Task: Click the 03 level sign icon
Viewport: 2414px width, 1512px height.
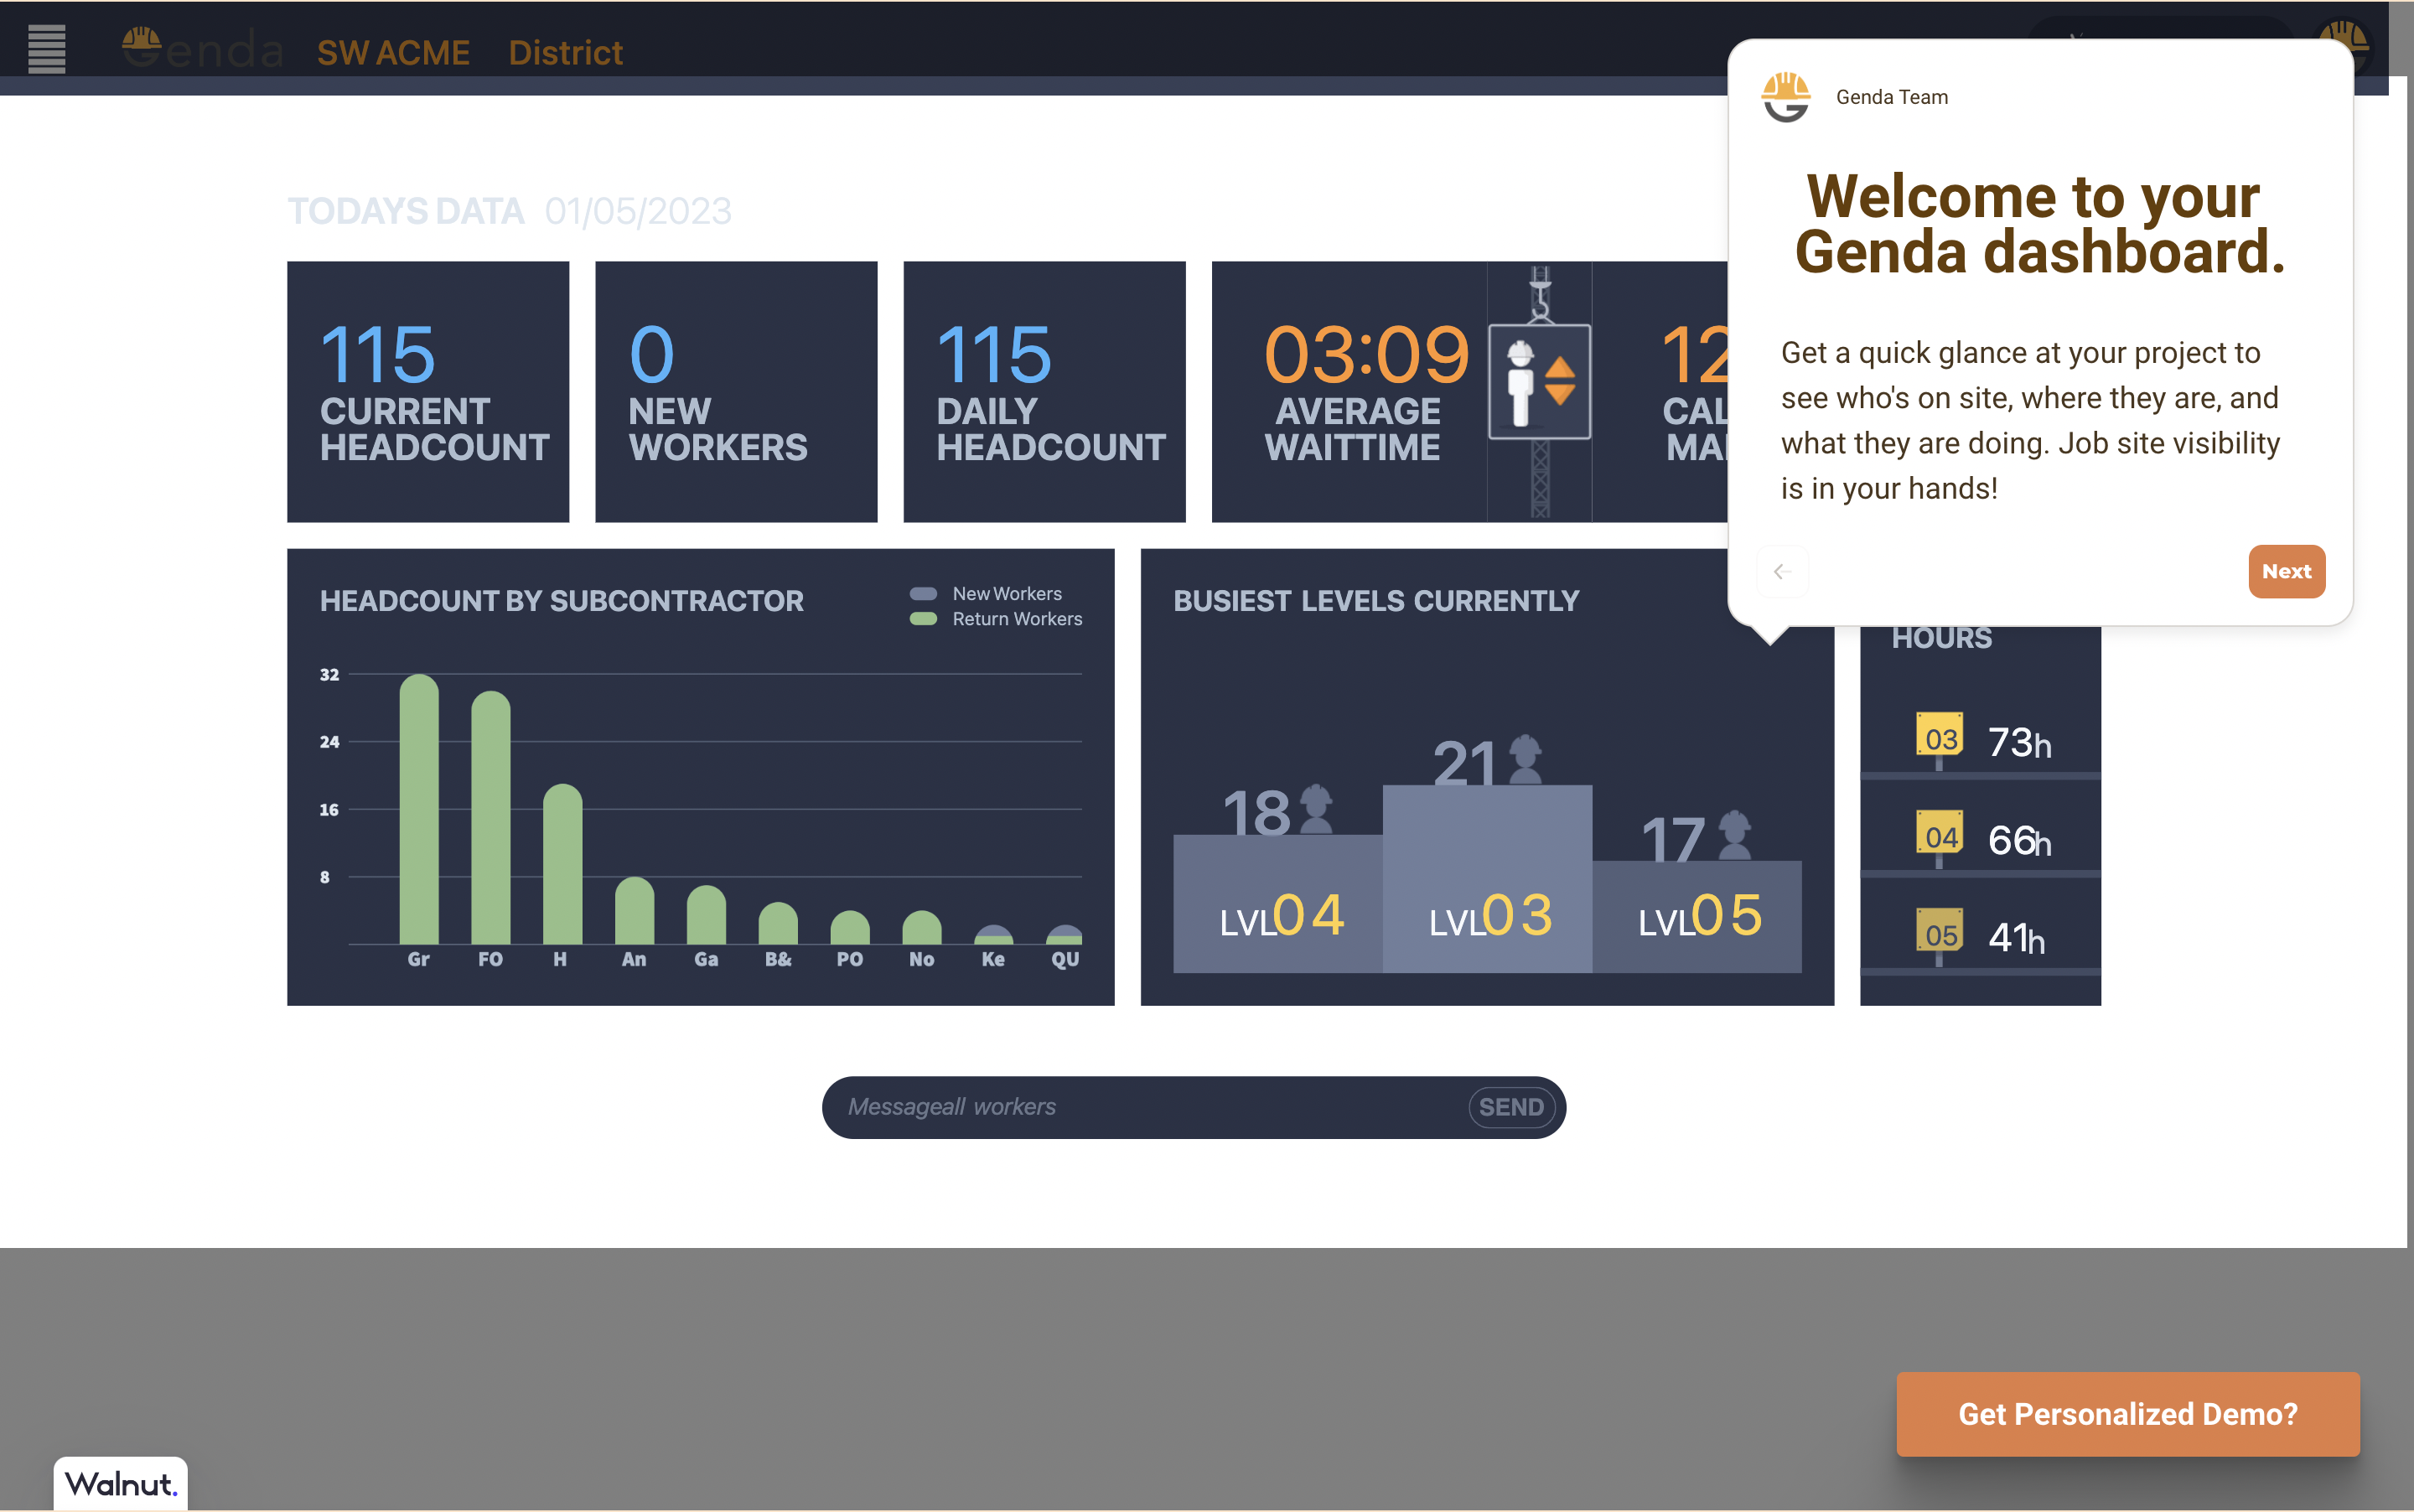Action: (1939, 739)
